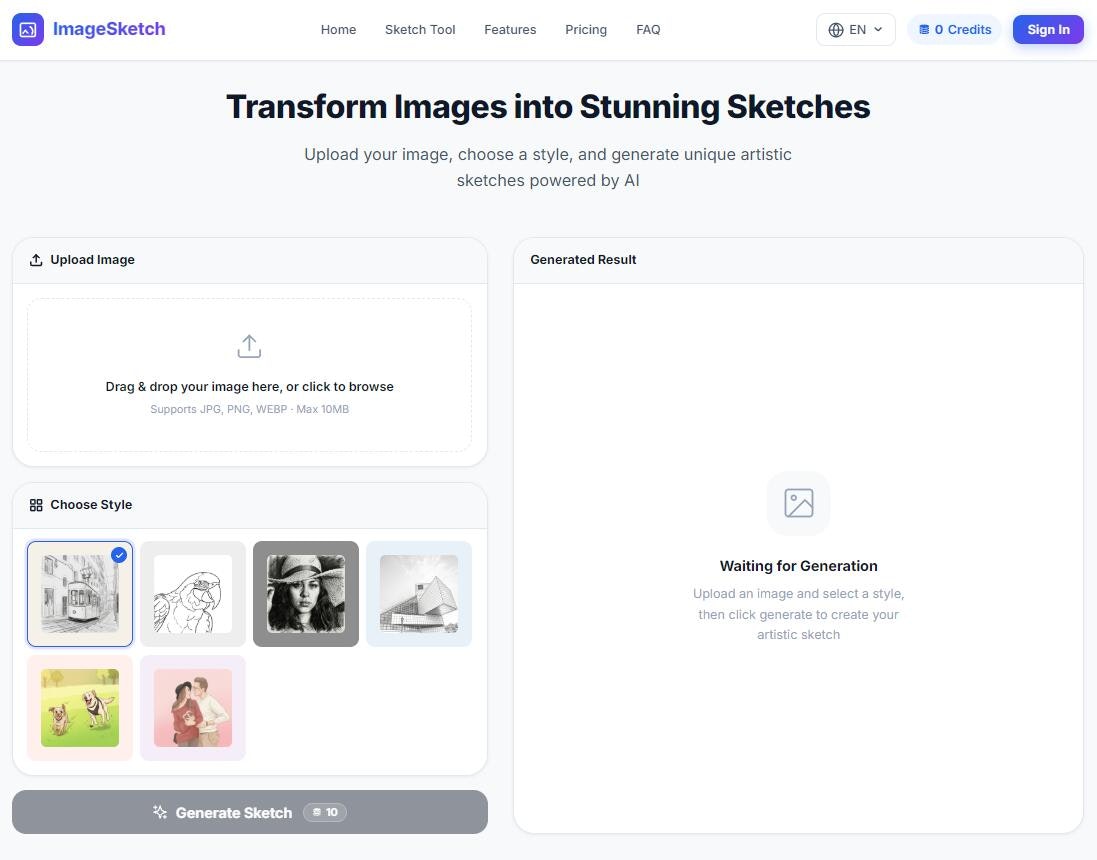Click the ImageSketch logo icon

click(28, 29)
